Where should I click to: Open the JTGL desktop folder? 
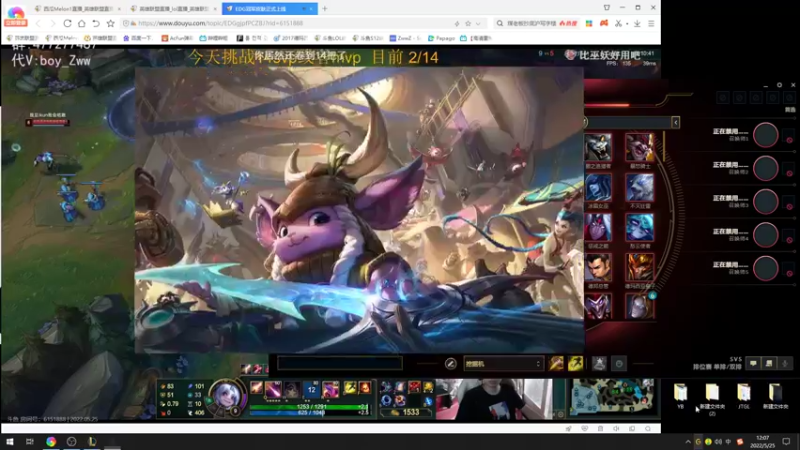(744, 396)
